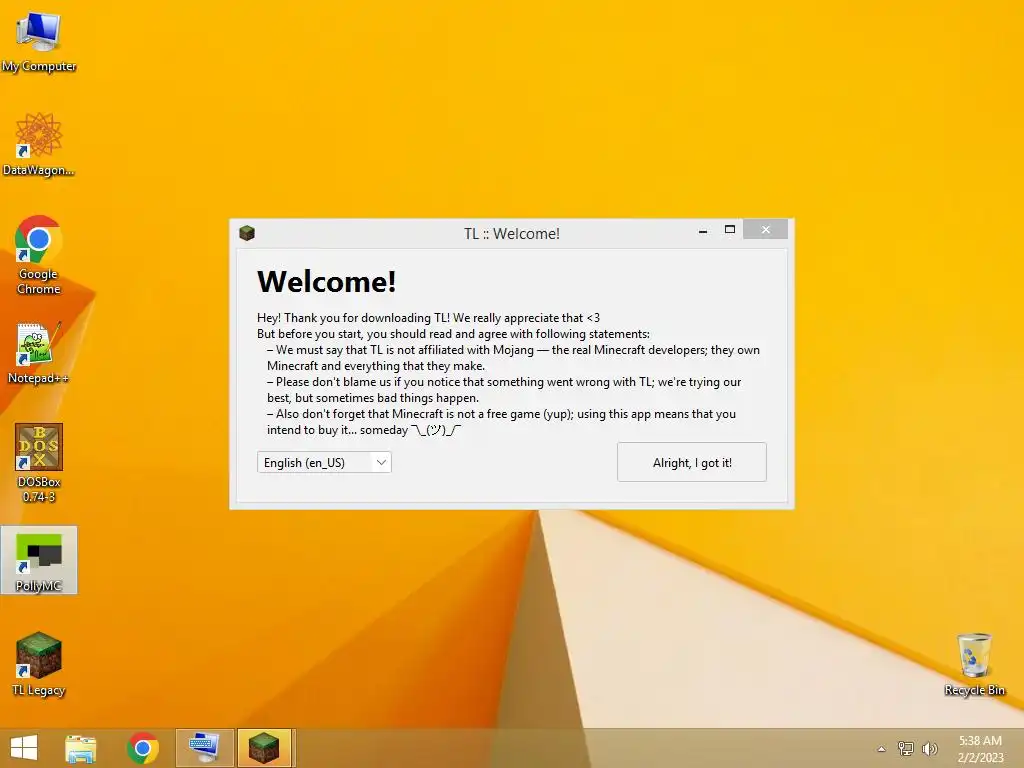Select the DOSBox 0.74-3 desktop shortcut
Viewport: 1024px width, 768px height.
point(39,463)
